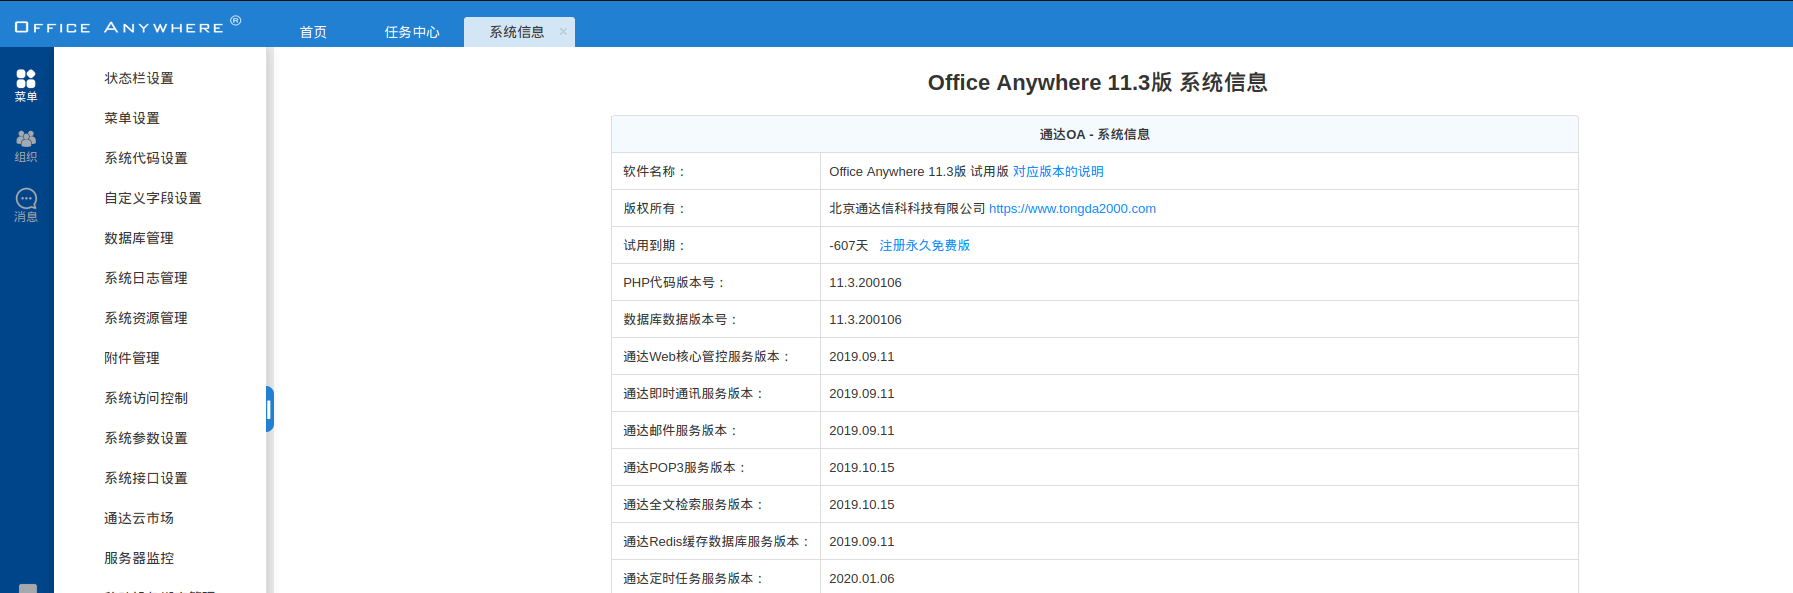Click the 试用到期 label cell
The width and height of the screenshot is (1793, 593).
click(x=716, y=245)
